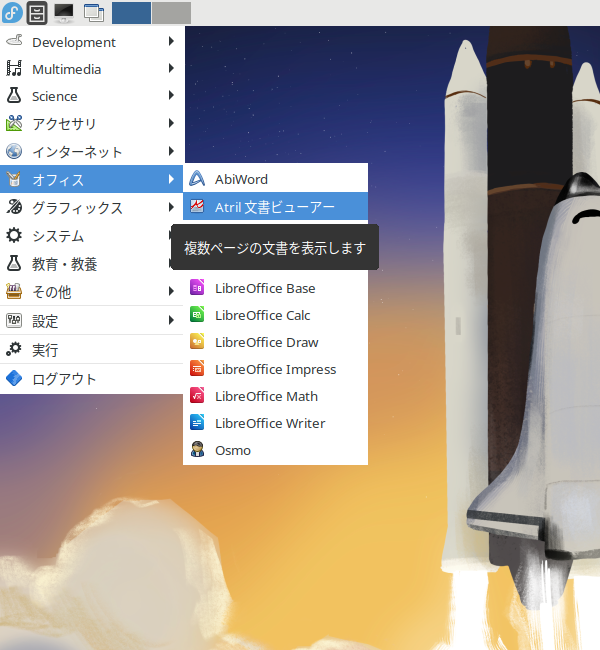Image resolution: width=600 pixels, height=650 pixels.
Task: Expand the インターネット submenu arrow
Action: pyautogui.click(x=171, y=151)
